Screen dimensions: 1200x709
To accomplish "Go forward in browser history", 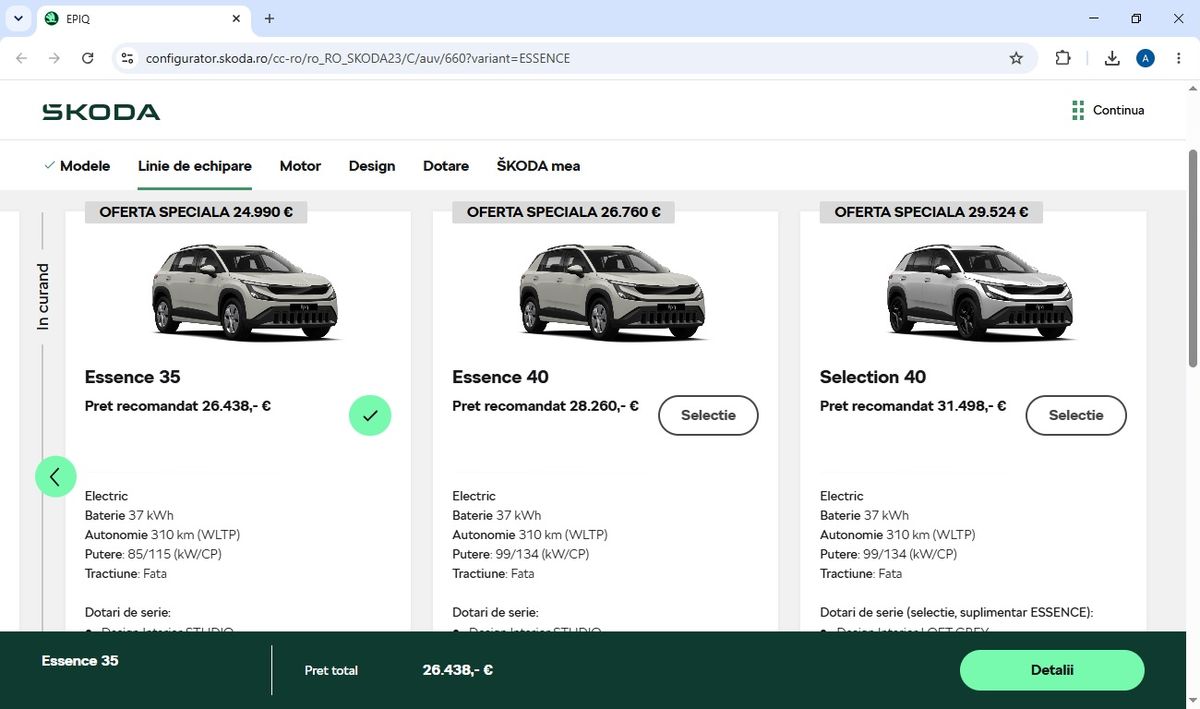I will 55,58.
